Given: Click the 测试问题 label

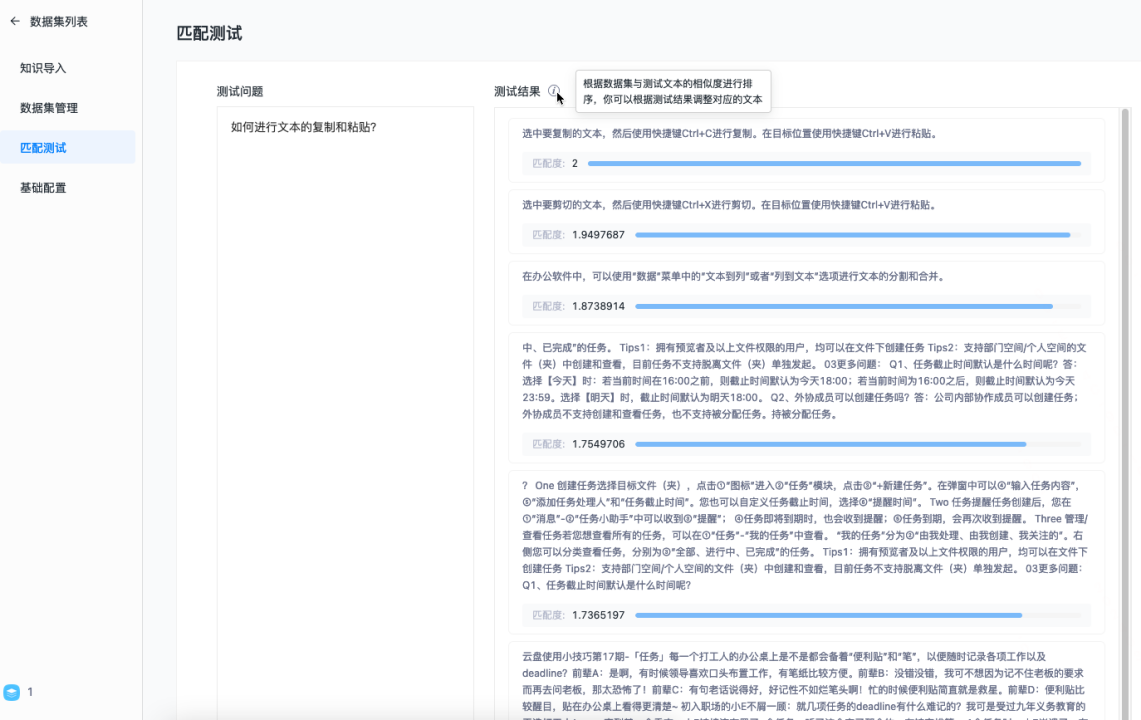Looking at the screenshot, I should coord(240,92).
